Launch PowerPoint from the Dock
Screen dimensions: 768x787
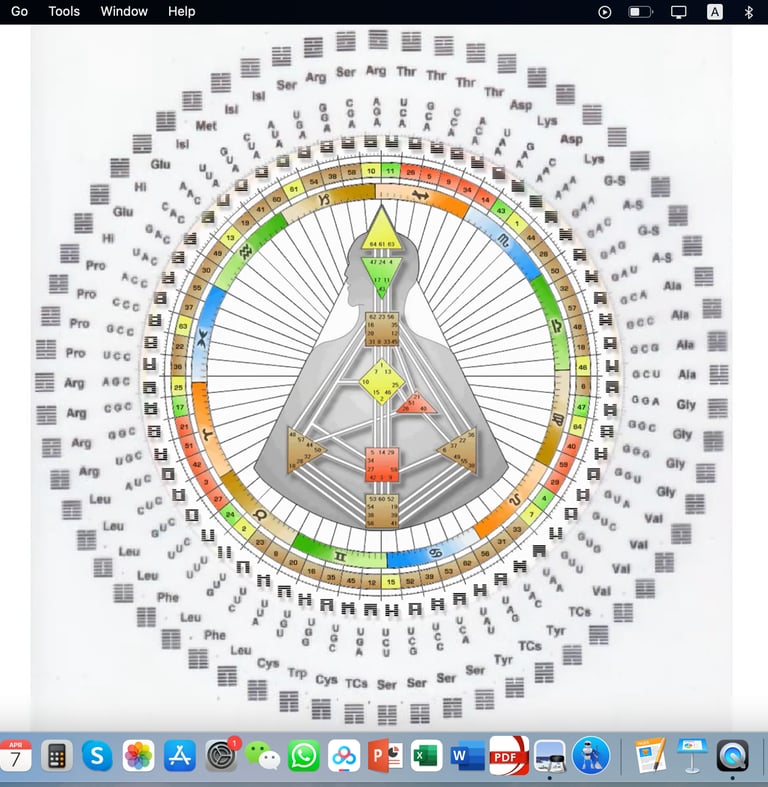[x=385, y=755]
